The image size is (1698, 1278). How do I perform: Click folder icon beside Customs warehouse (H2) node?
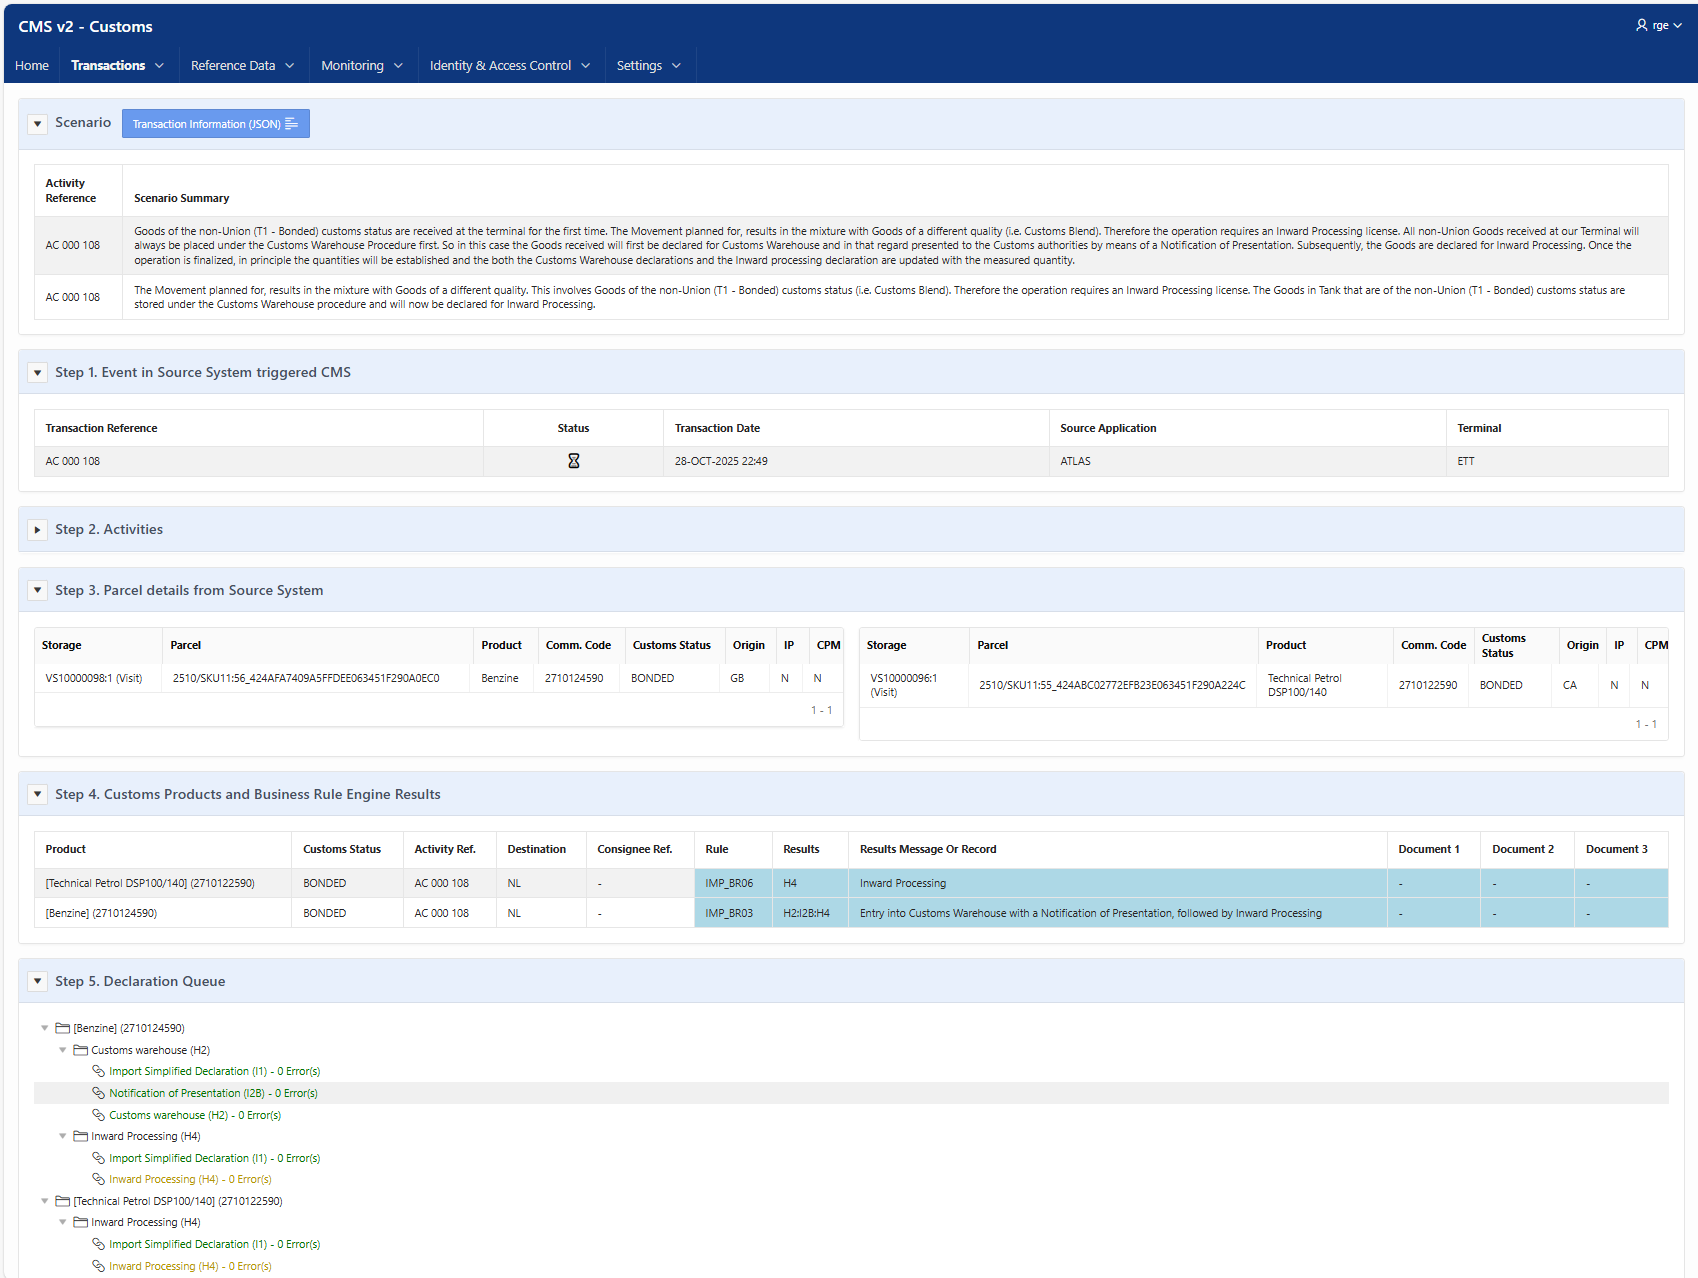pyautogui.click(x=80, y=1050)
